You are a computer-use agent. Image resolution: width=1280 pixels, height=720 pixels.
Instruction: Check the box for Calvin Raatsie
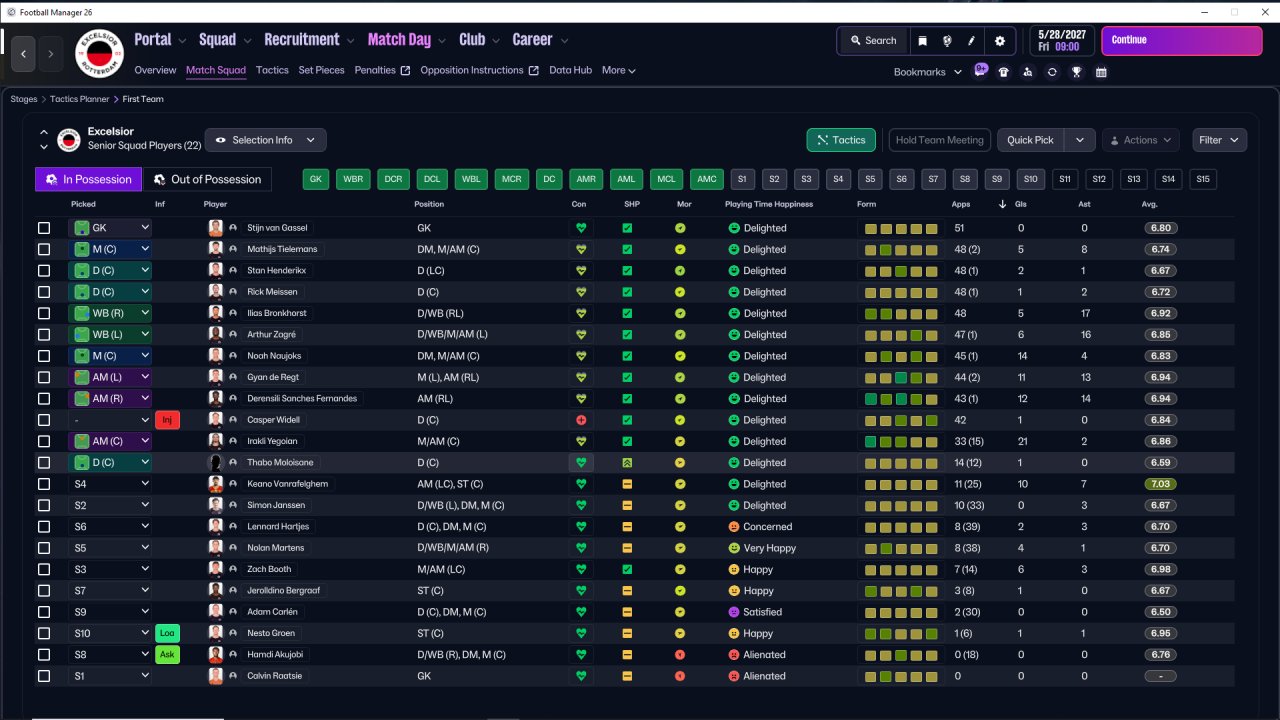point(44,676)
